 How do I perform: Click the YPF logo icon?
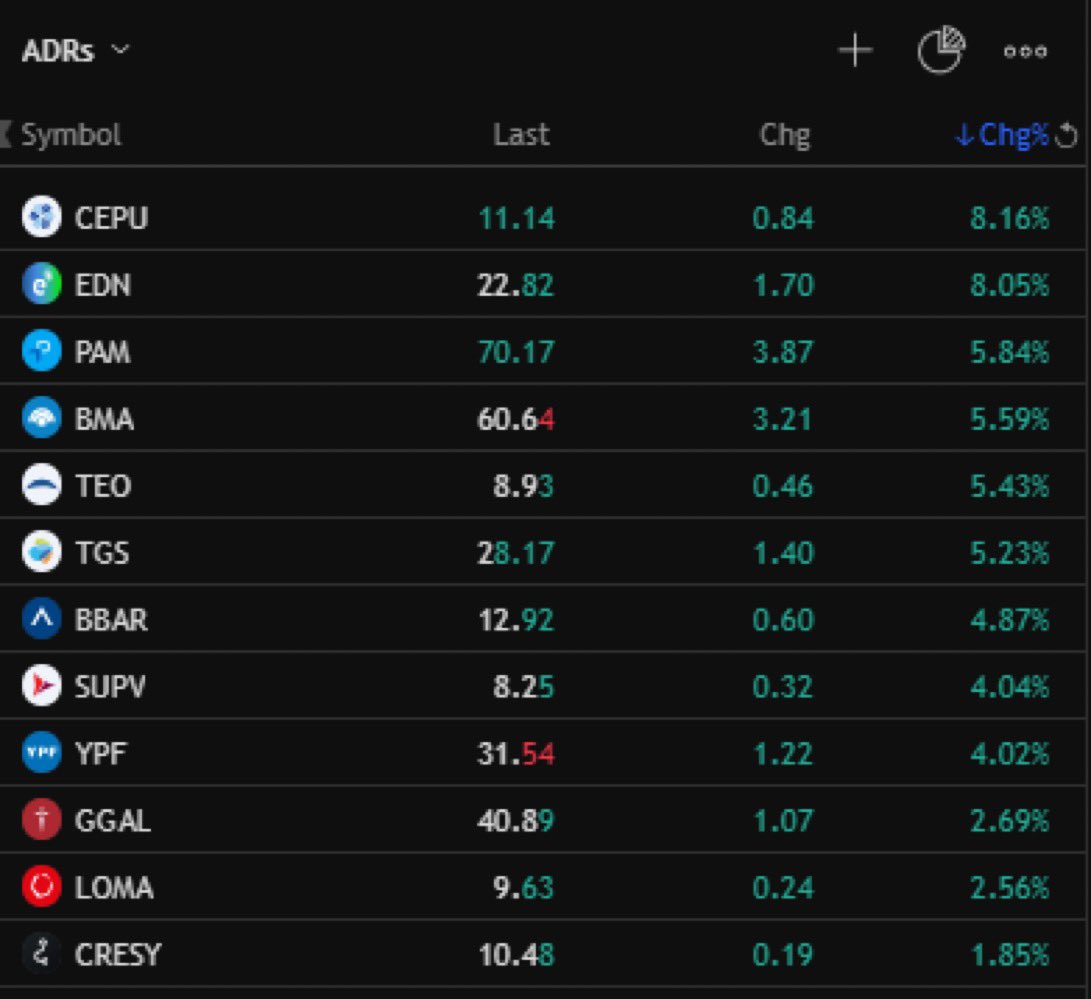coord(42,753)
